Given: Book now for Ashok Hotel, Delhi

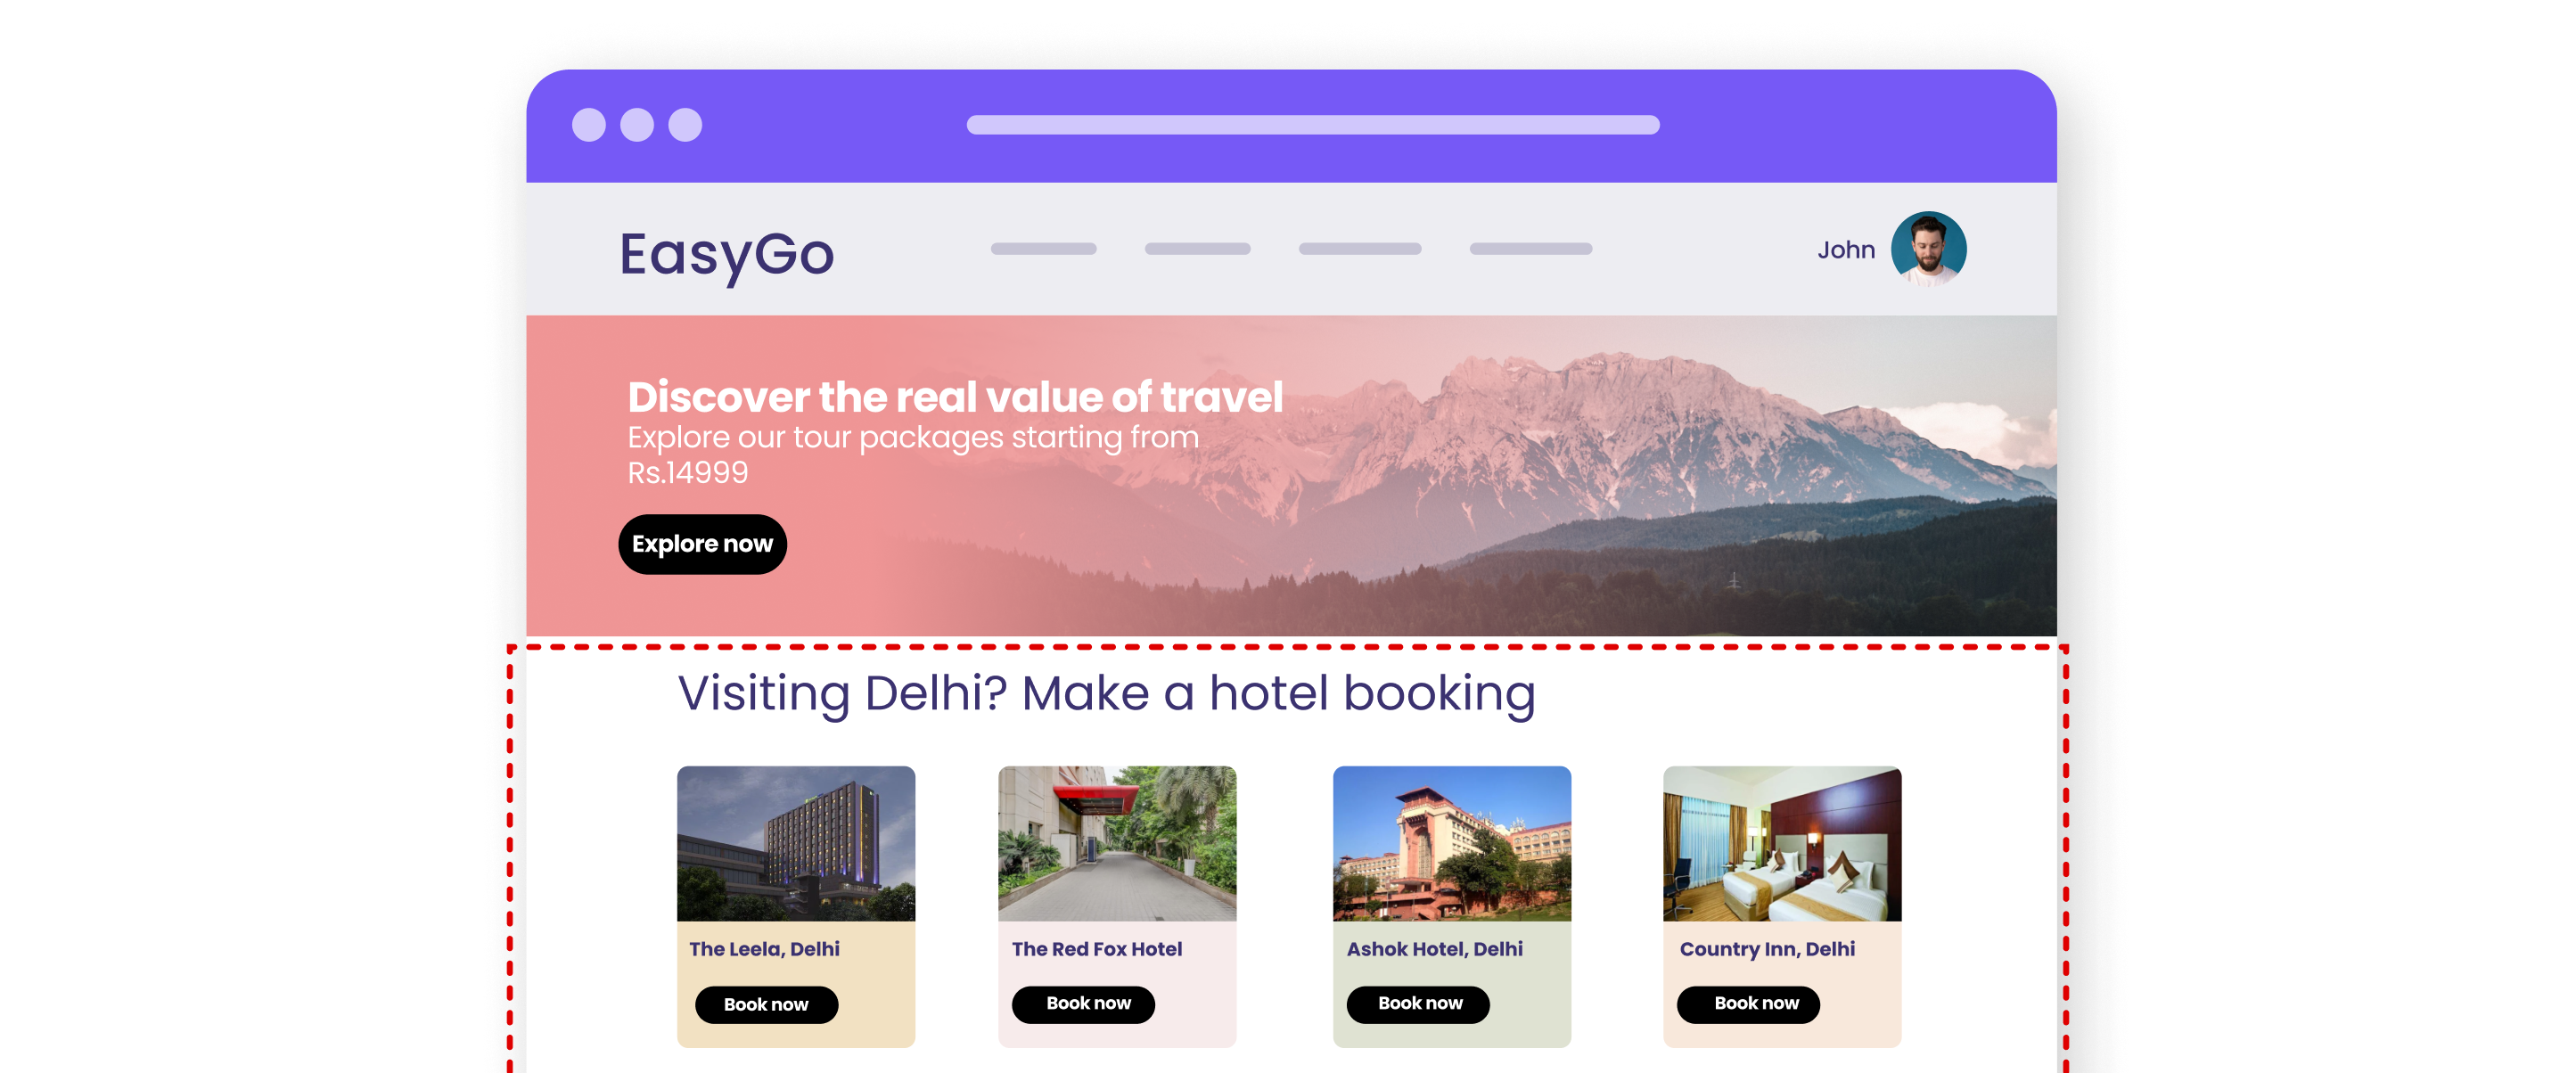Looking at the screenshot, I should point(1418,1003).
